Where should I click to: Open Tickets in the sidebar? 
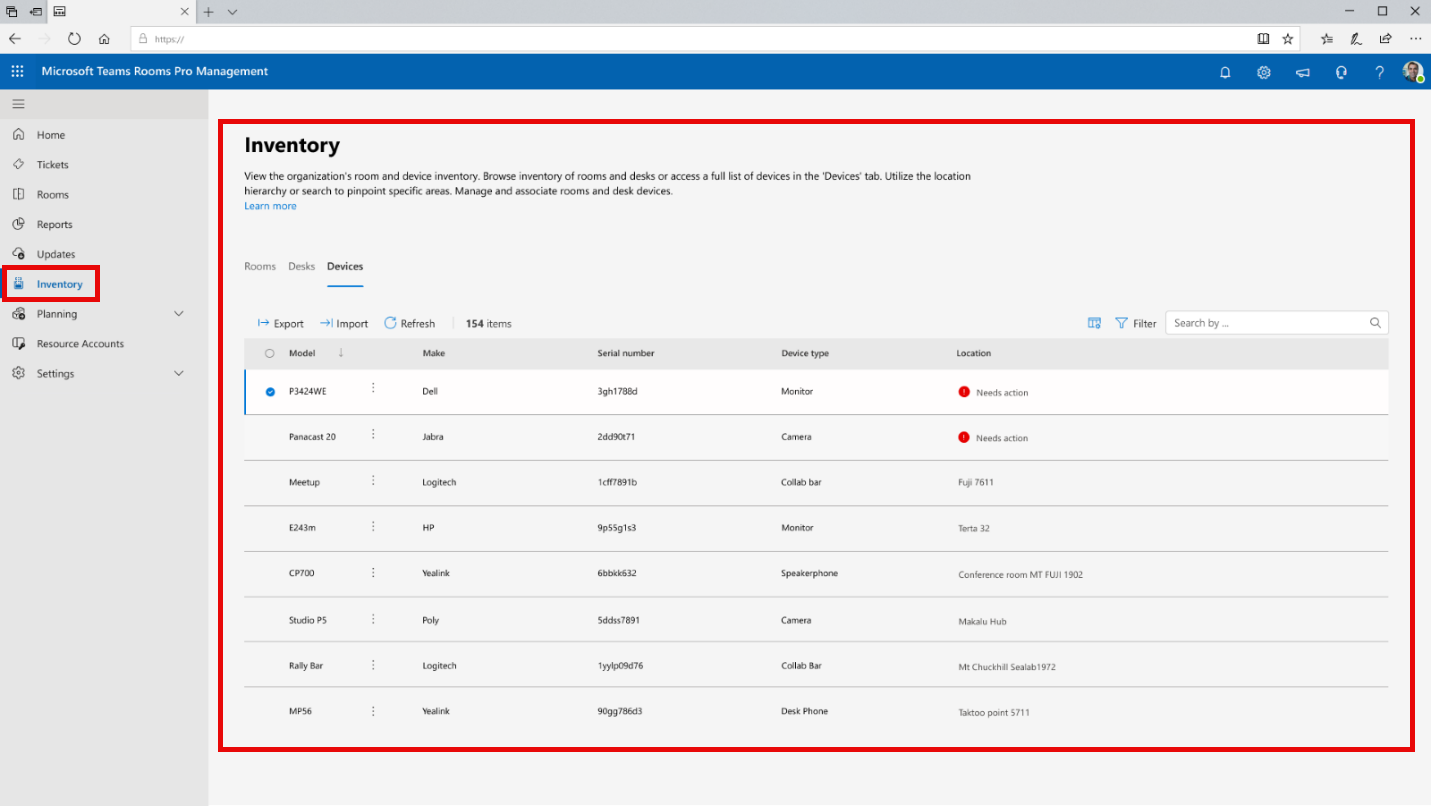point(52,164)
